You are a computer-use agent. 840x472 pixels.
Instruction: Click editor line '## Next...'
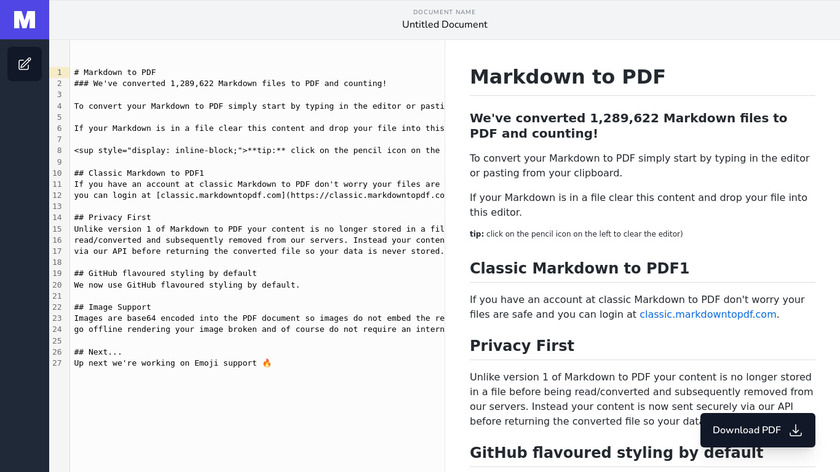click(98, 352)
